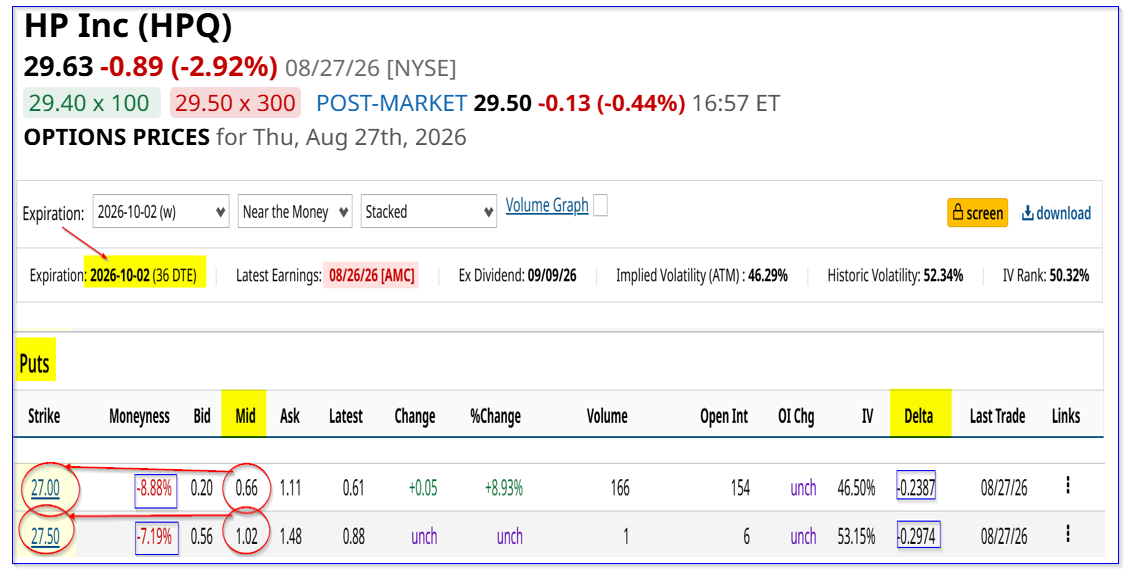The width and height of the screenshot is (1129, 574).
Task: Click the Links column header
Action: (x=1066, y=416)
